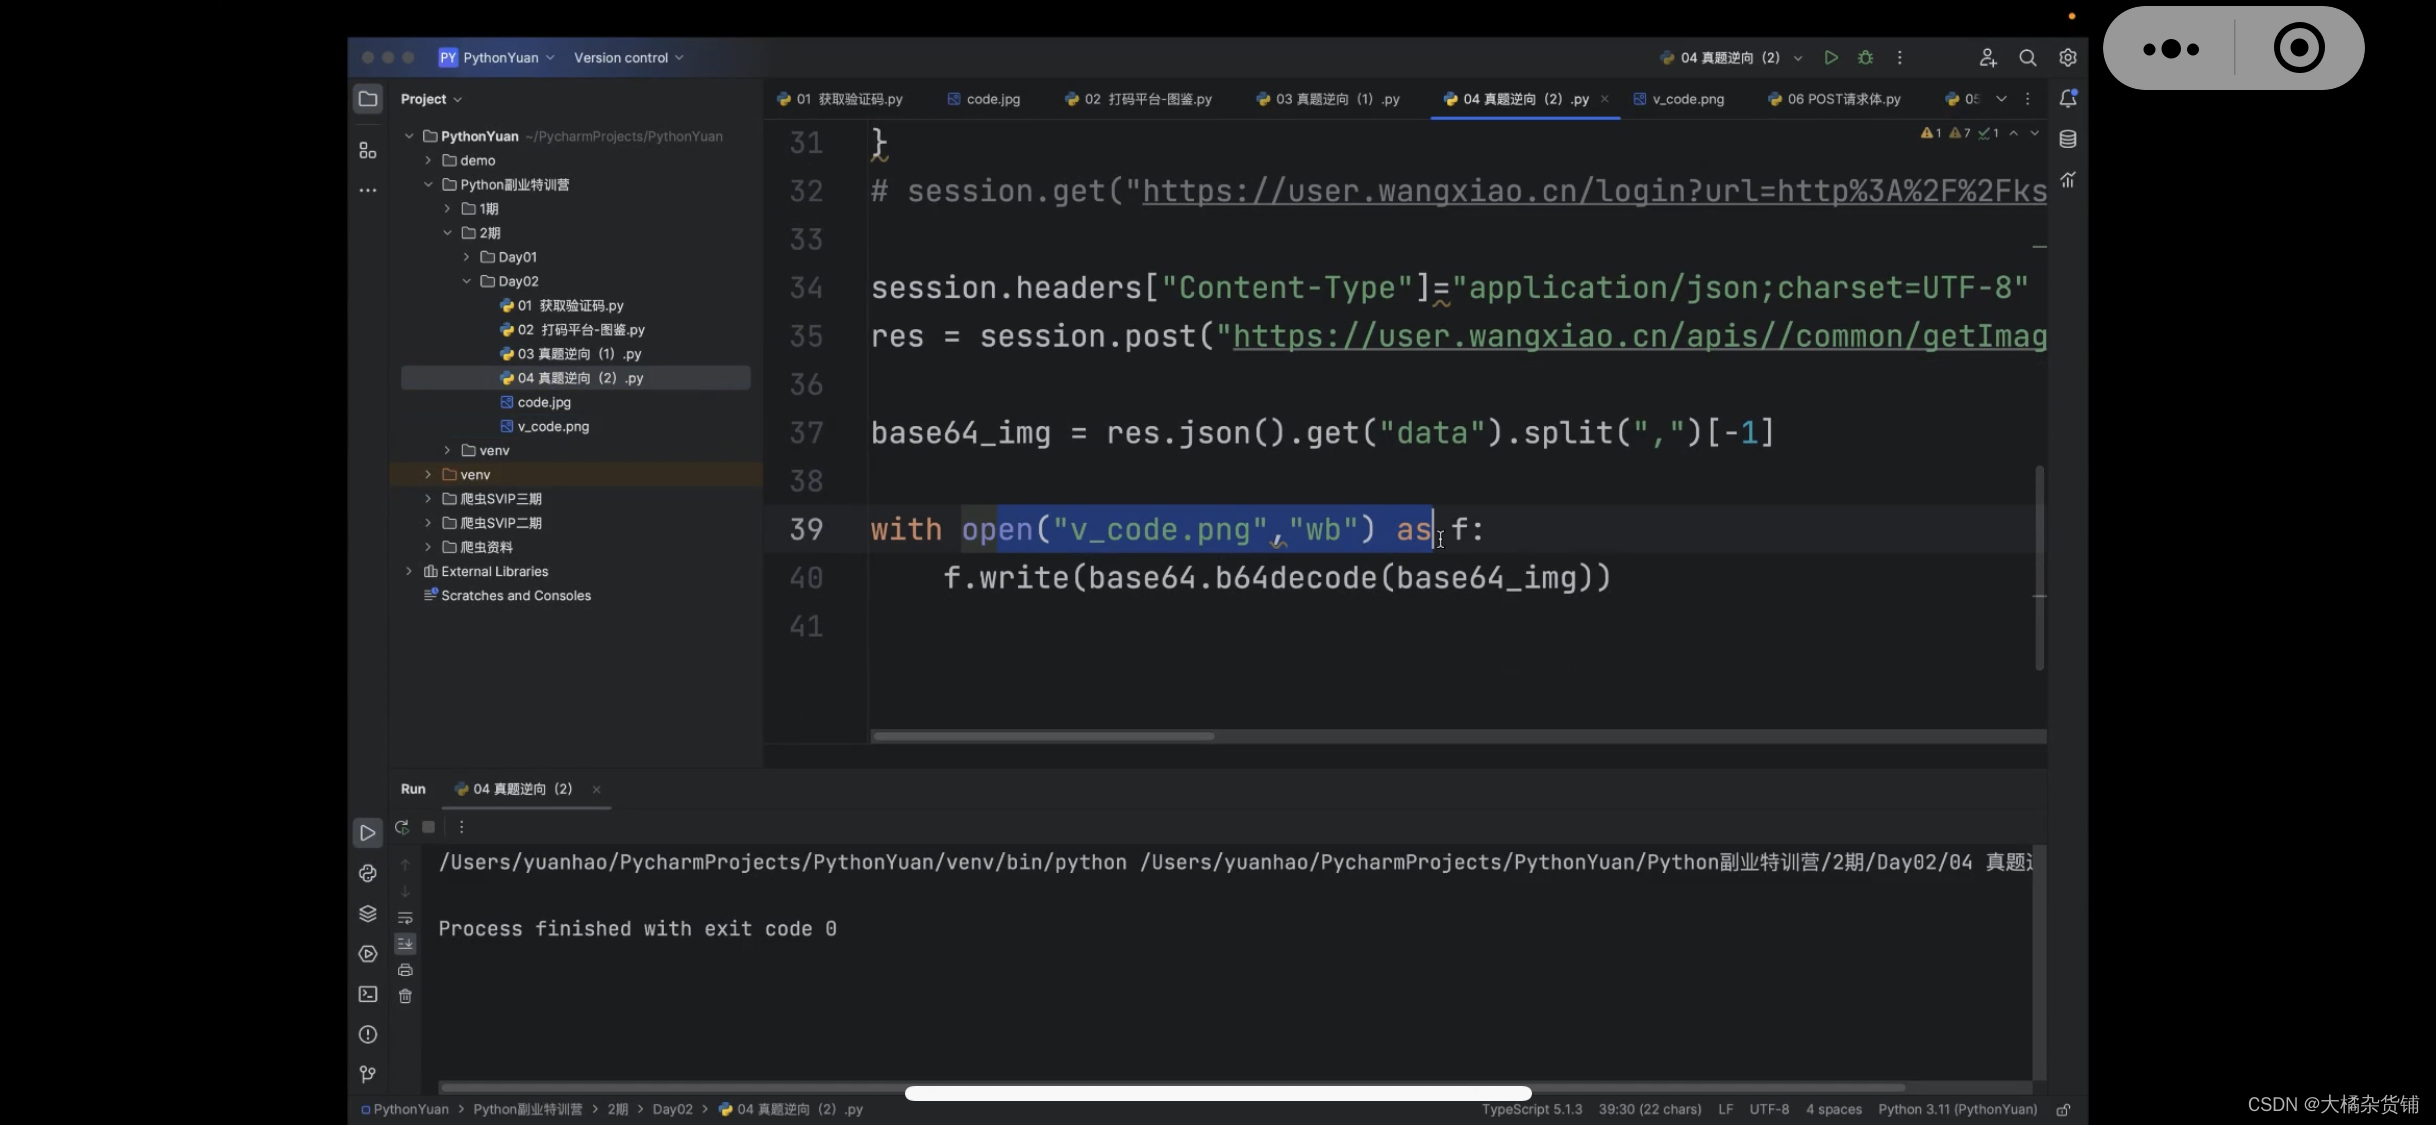Click the Search icon in toolbar
The width and height of the screenshot is (2436, 1125).
[x=2026, y=57]
